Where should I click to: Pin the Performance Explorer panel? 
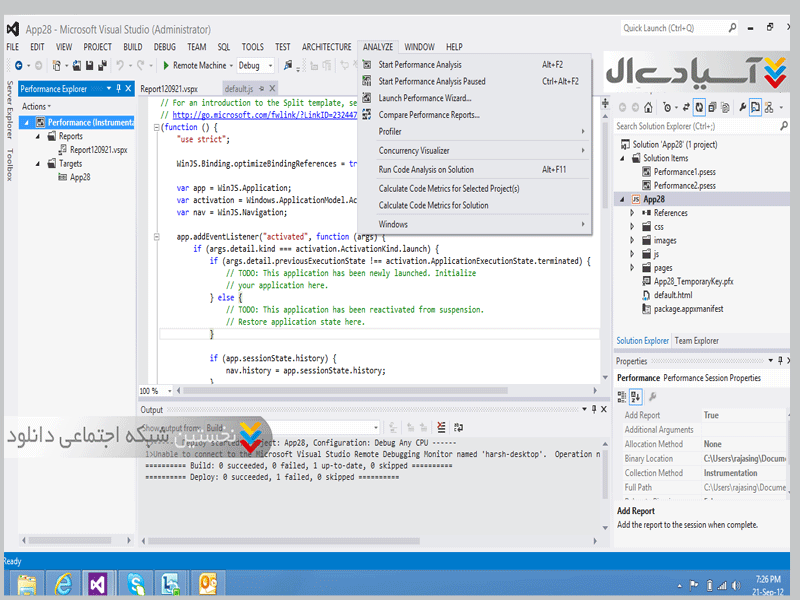point(118,89)
